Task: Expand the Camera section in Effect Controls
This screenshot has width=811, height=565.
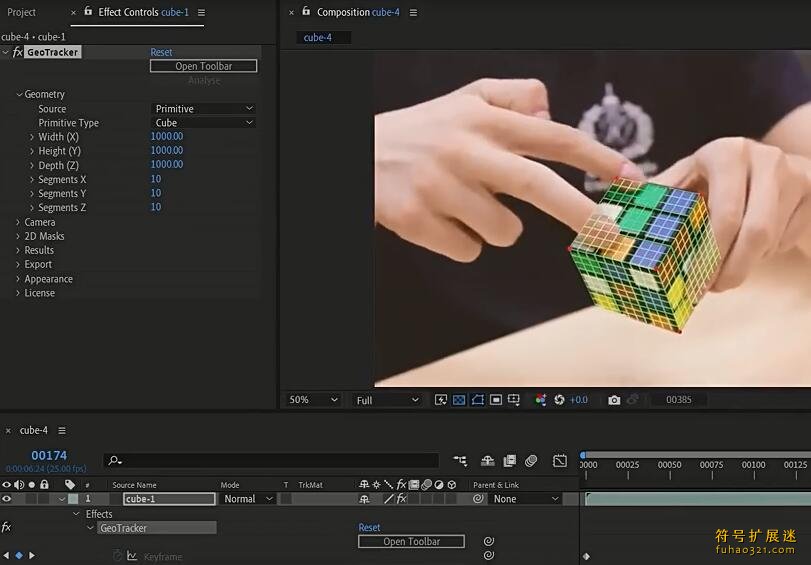Action: click(18, 222)
